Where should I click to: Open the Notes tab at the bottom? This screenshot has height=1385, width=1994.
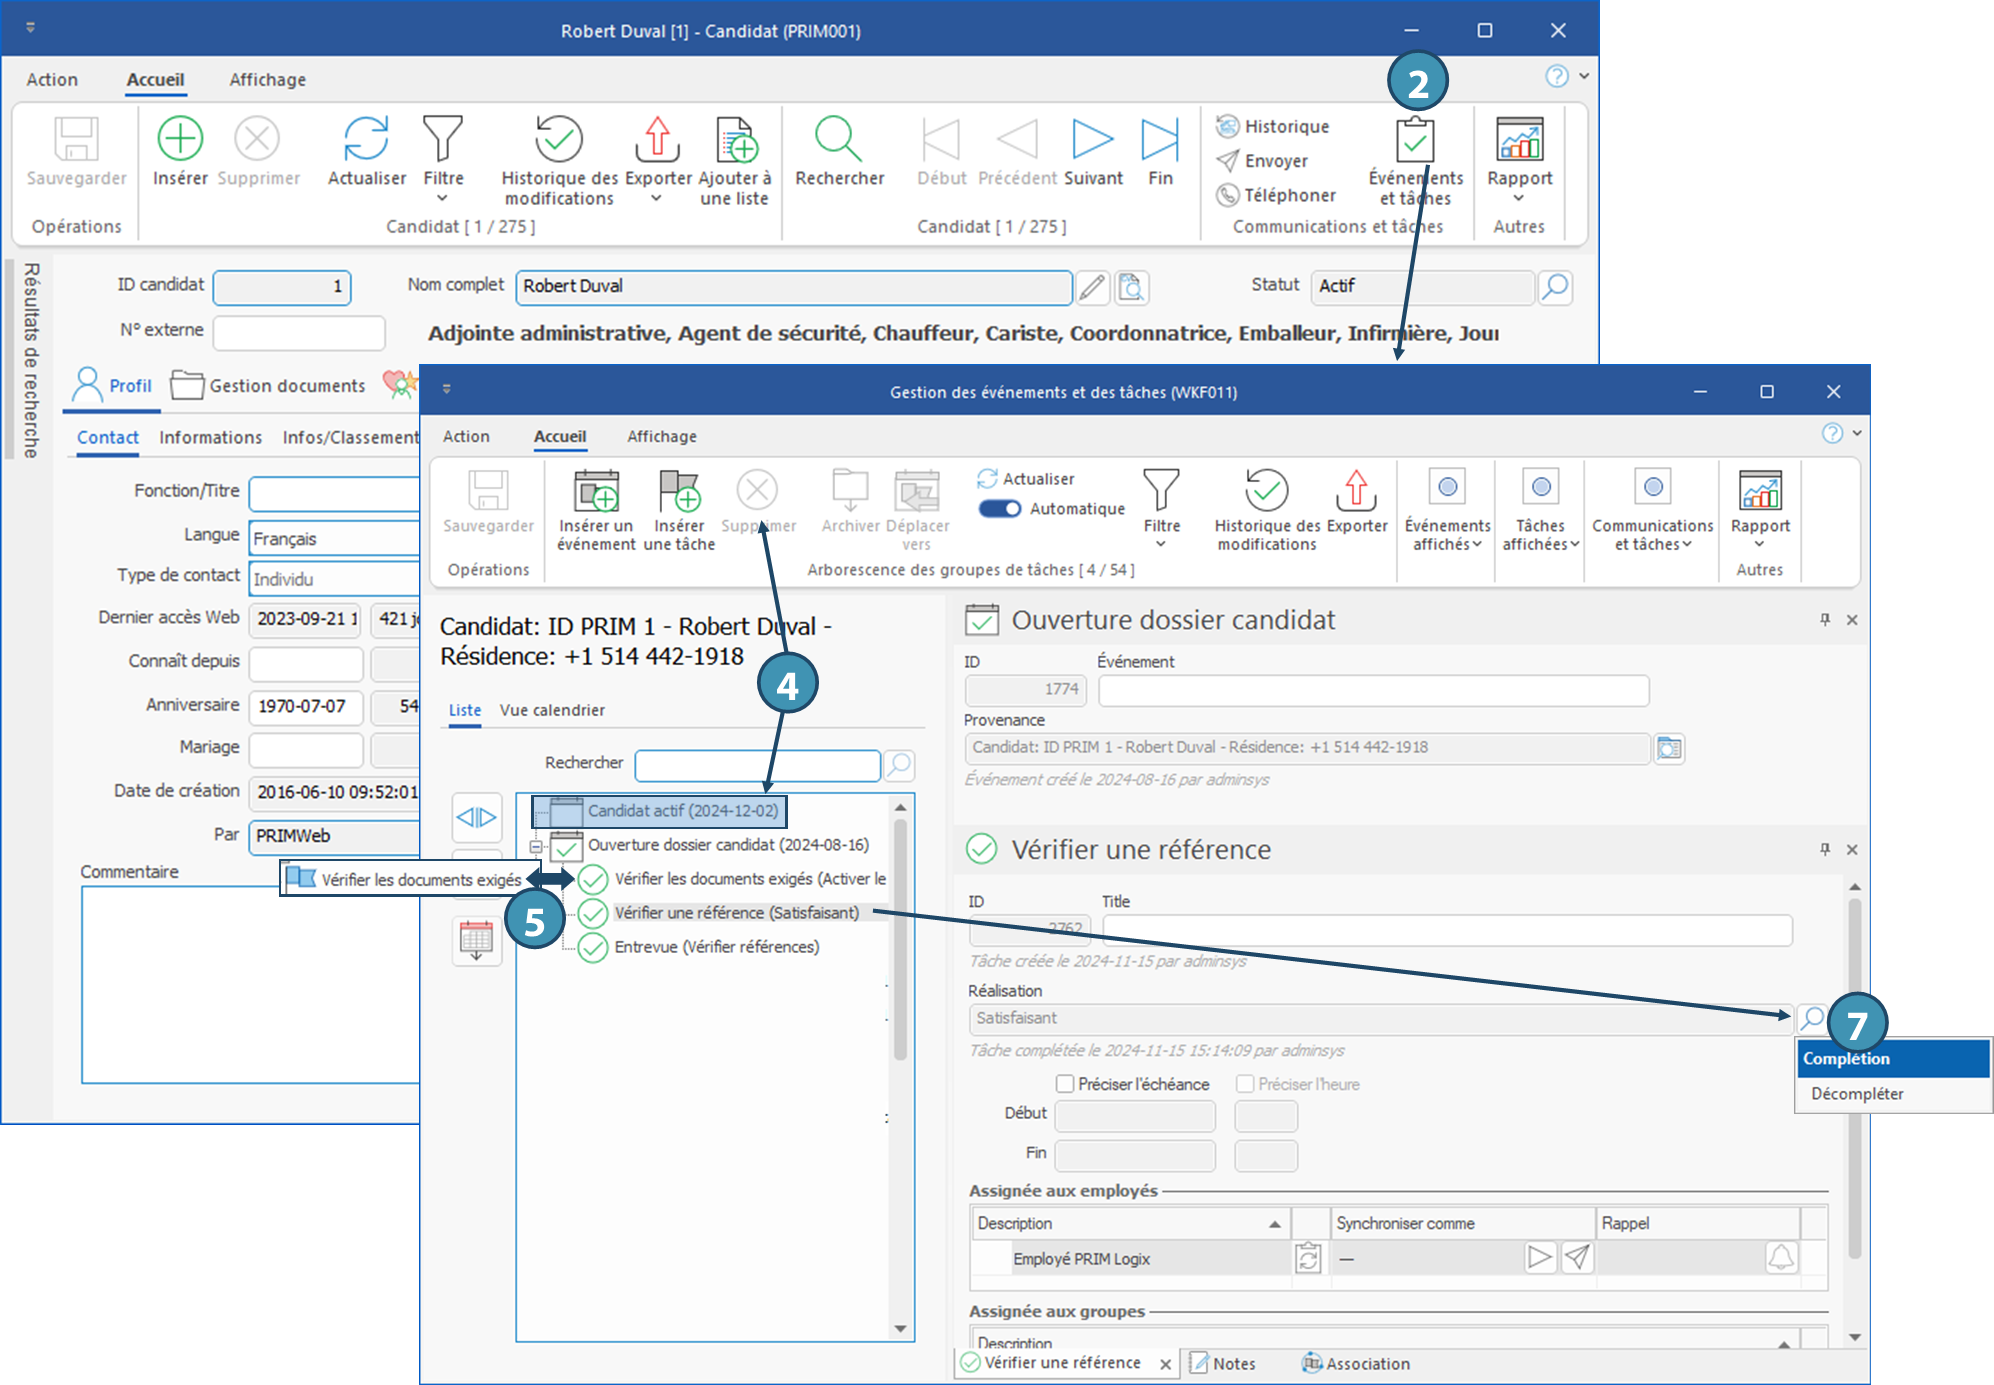click(1223, 1364)
